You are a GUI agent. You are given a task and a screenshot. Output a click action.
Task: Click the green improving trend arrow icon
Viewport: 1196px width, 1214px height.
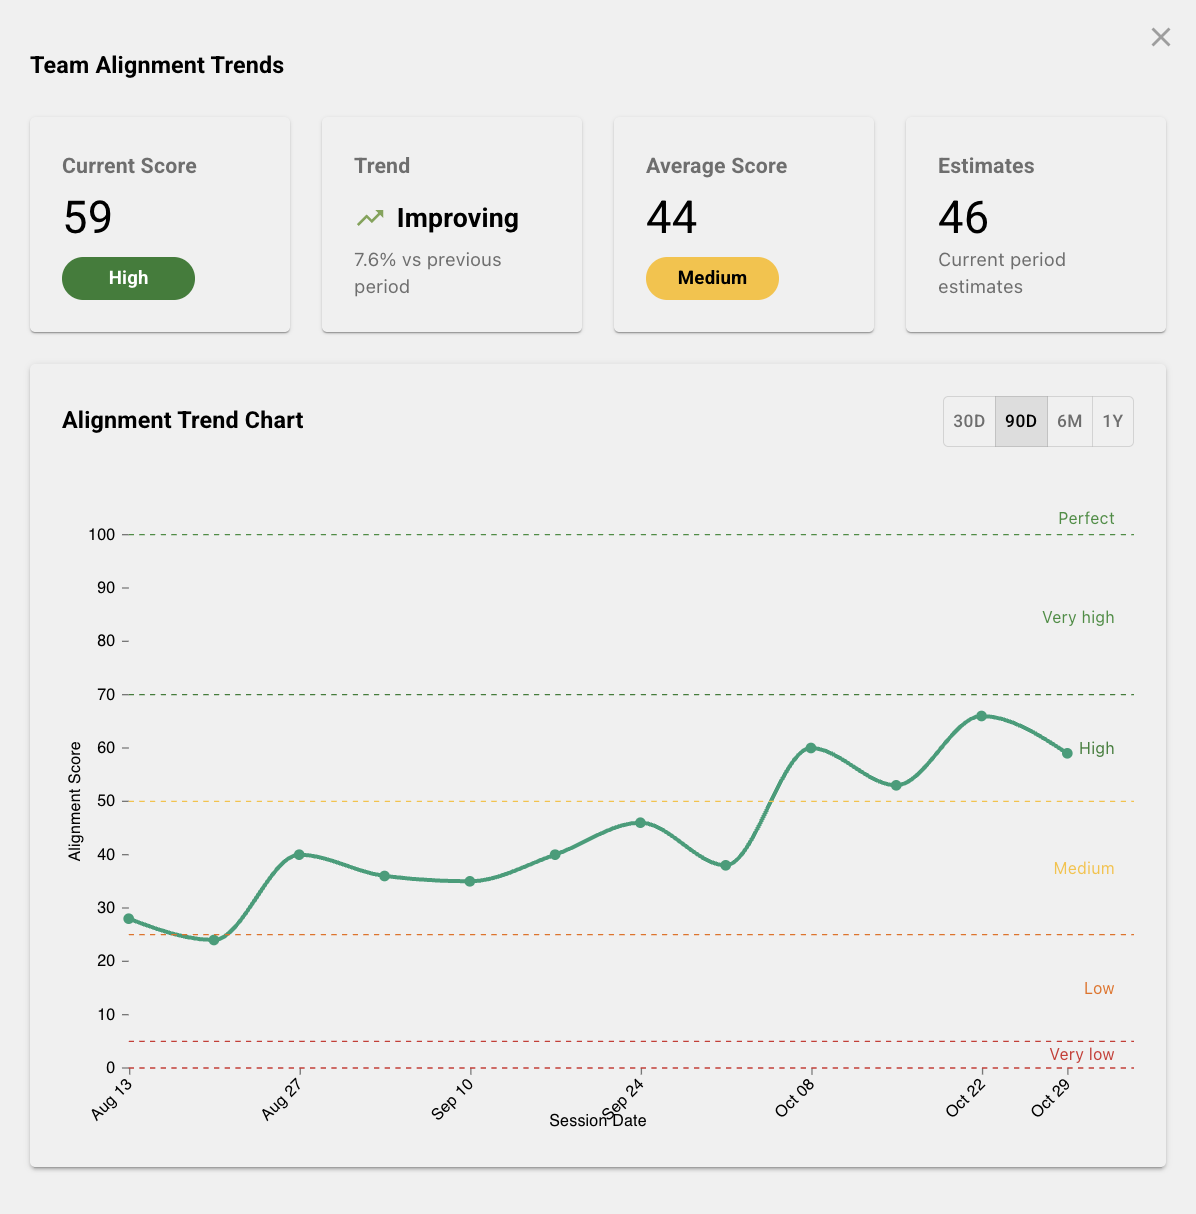[369, 216]
